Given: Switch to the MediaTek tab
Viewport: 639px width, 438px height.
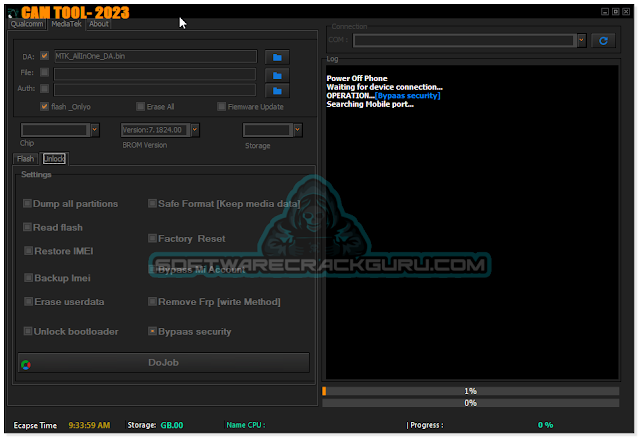Looking at the screenshot, I should point(66,24).
